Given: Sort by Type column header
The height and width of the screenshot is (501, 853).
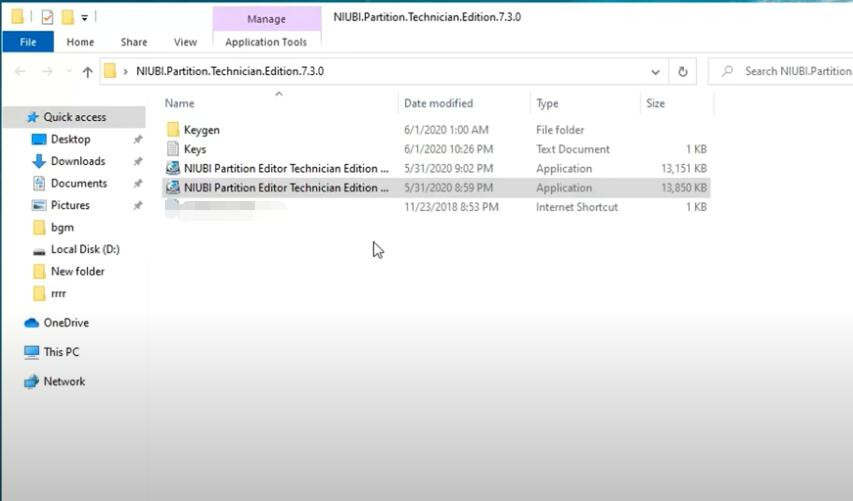Looking at the screenshot, I should pos(547,103).
